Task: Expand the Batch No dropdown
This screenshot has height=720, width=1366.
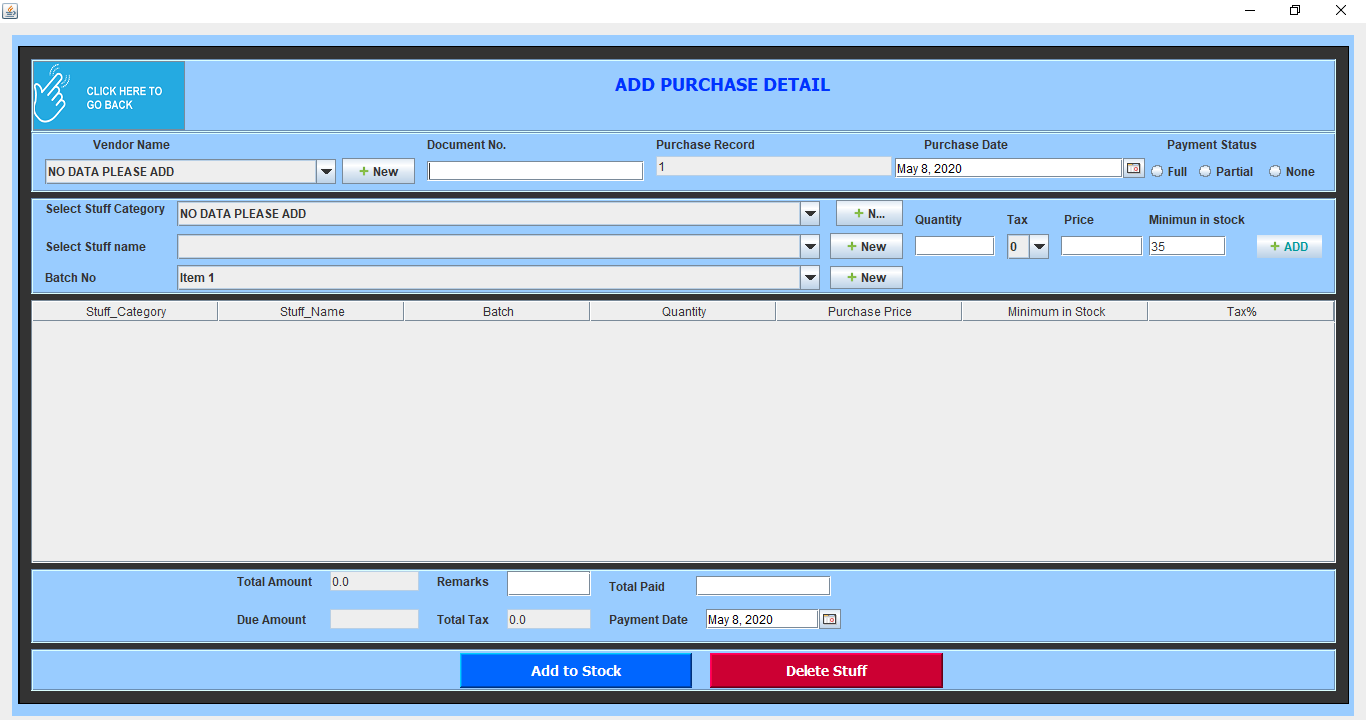Action: coord(810,278)
